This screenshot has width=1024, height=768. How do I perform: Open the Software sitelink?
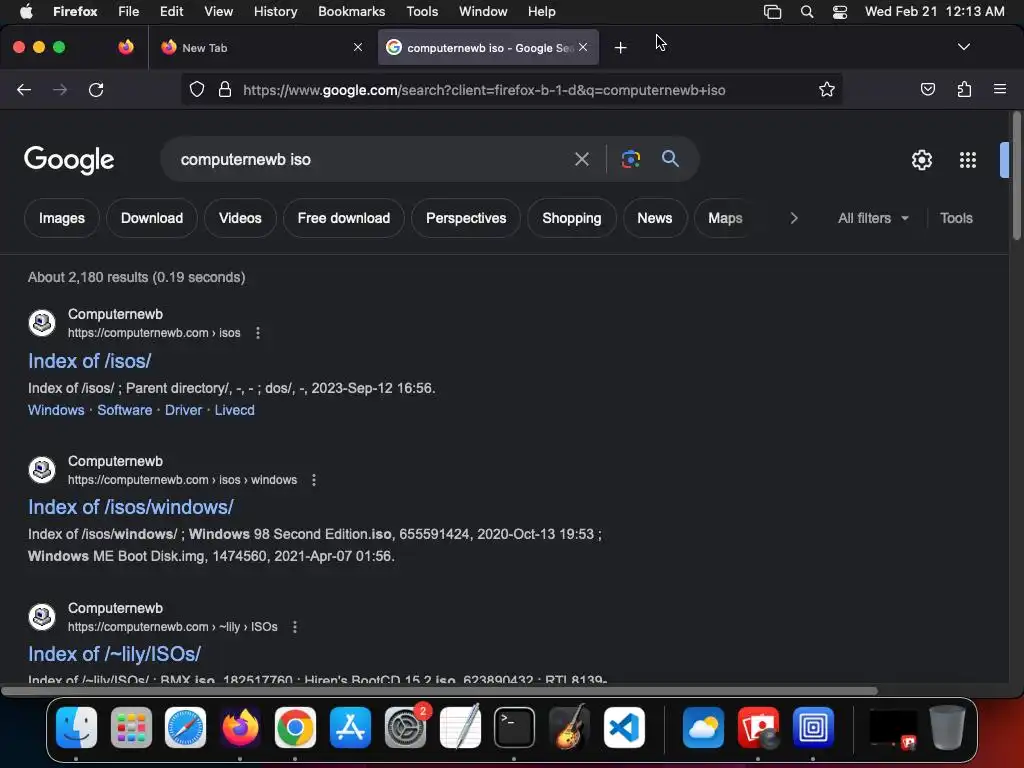tap(125, 410)
